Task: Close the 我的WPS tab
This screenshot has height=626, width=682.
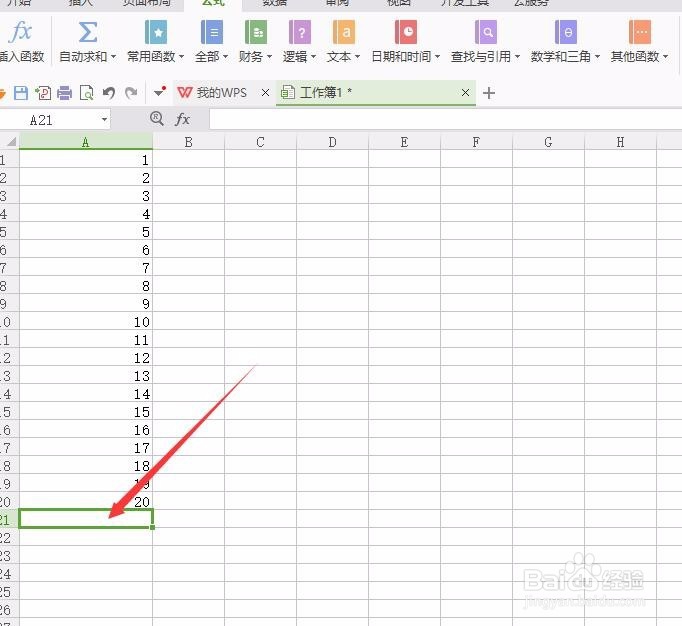Action: [265, 93]
